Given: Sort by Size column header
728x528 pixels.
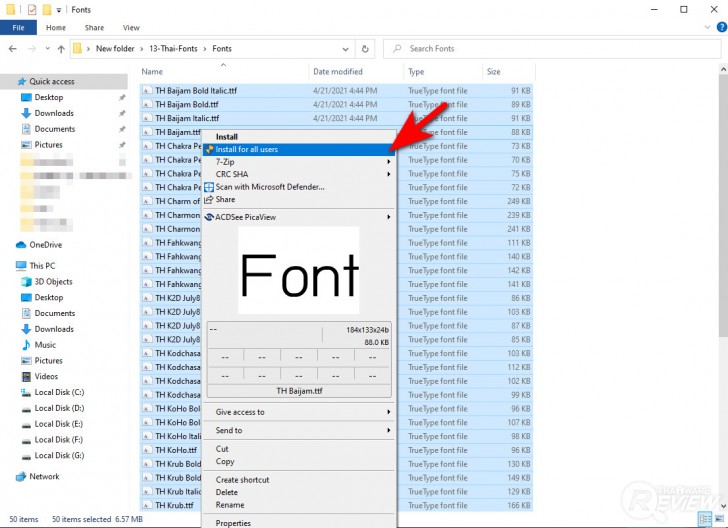Looking at the screenshot, I should click(509, 72).
